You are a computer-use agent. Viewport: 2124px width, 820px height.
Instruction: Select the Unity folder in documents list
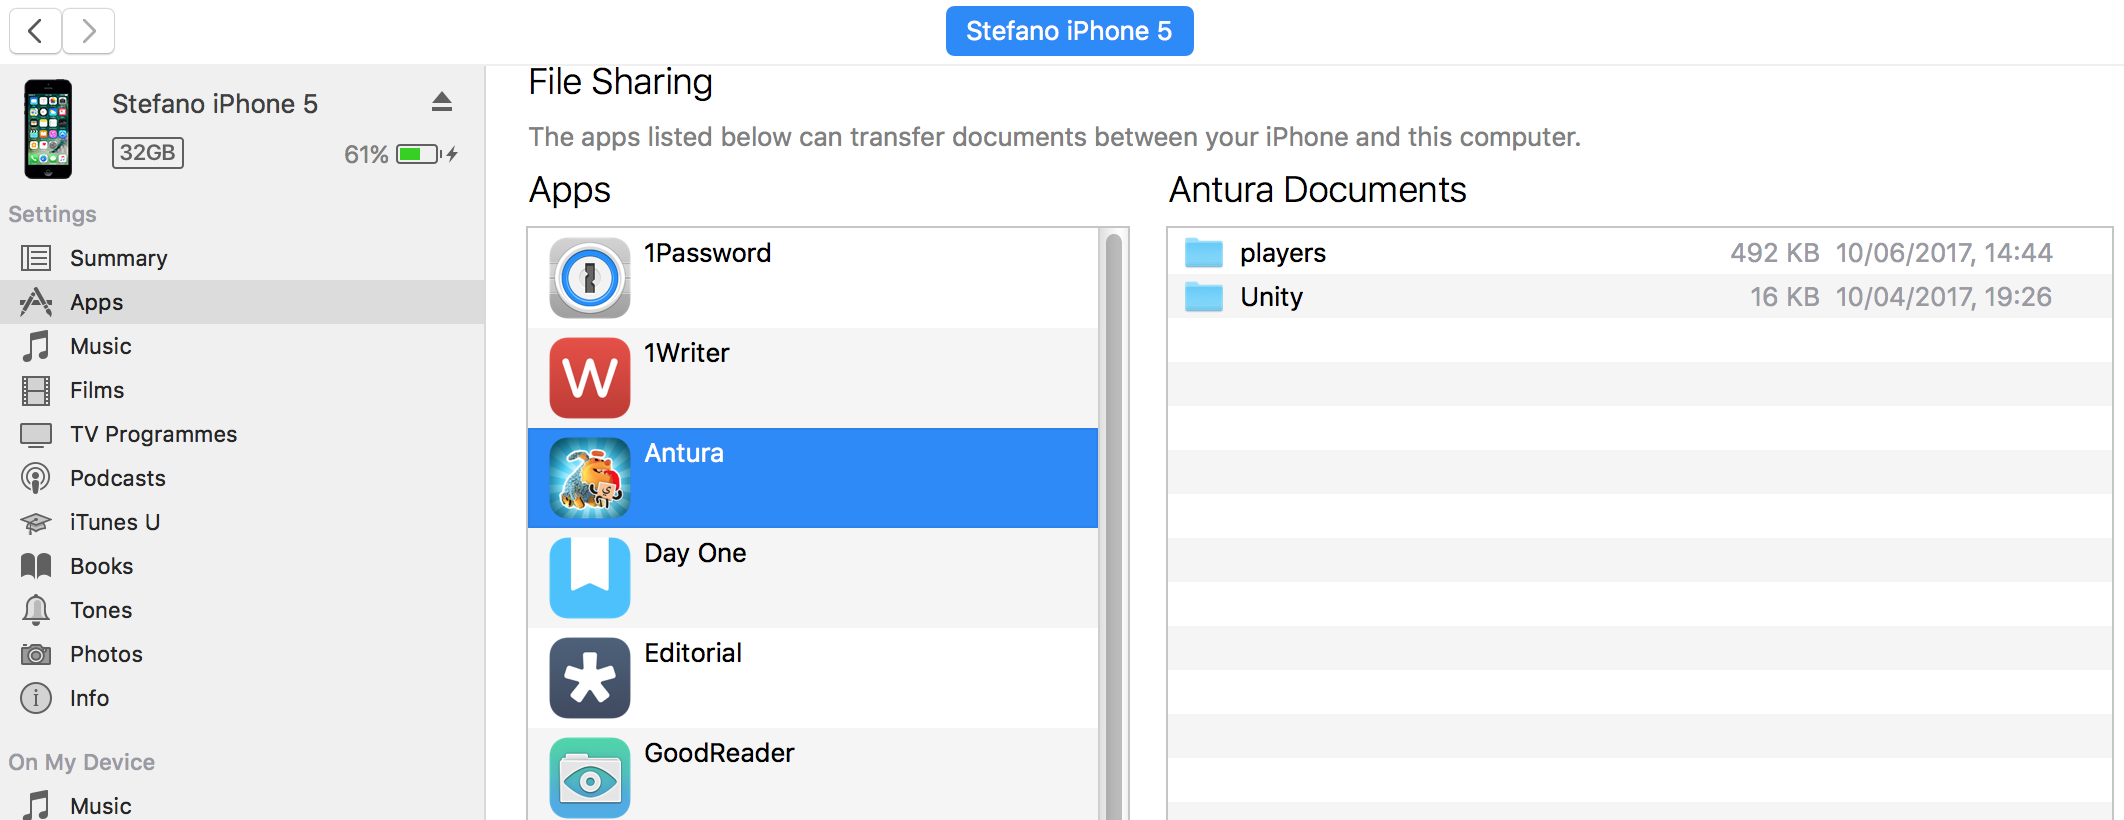click(x=1271, y=297)
